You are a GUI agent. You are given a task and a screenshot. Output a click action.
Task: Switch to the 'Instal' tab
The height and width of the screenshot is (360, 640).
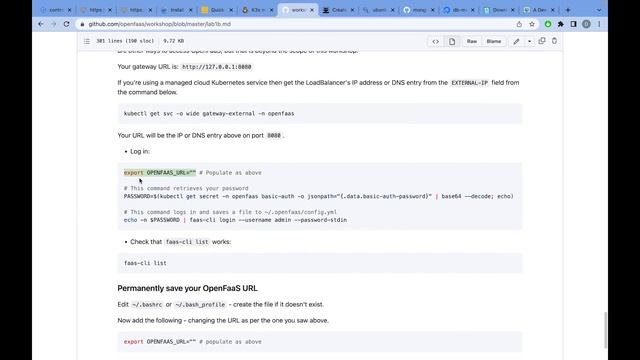click(176, 10)
